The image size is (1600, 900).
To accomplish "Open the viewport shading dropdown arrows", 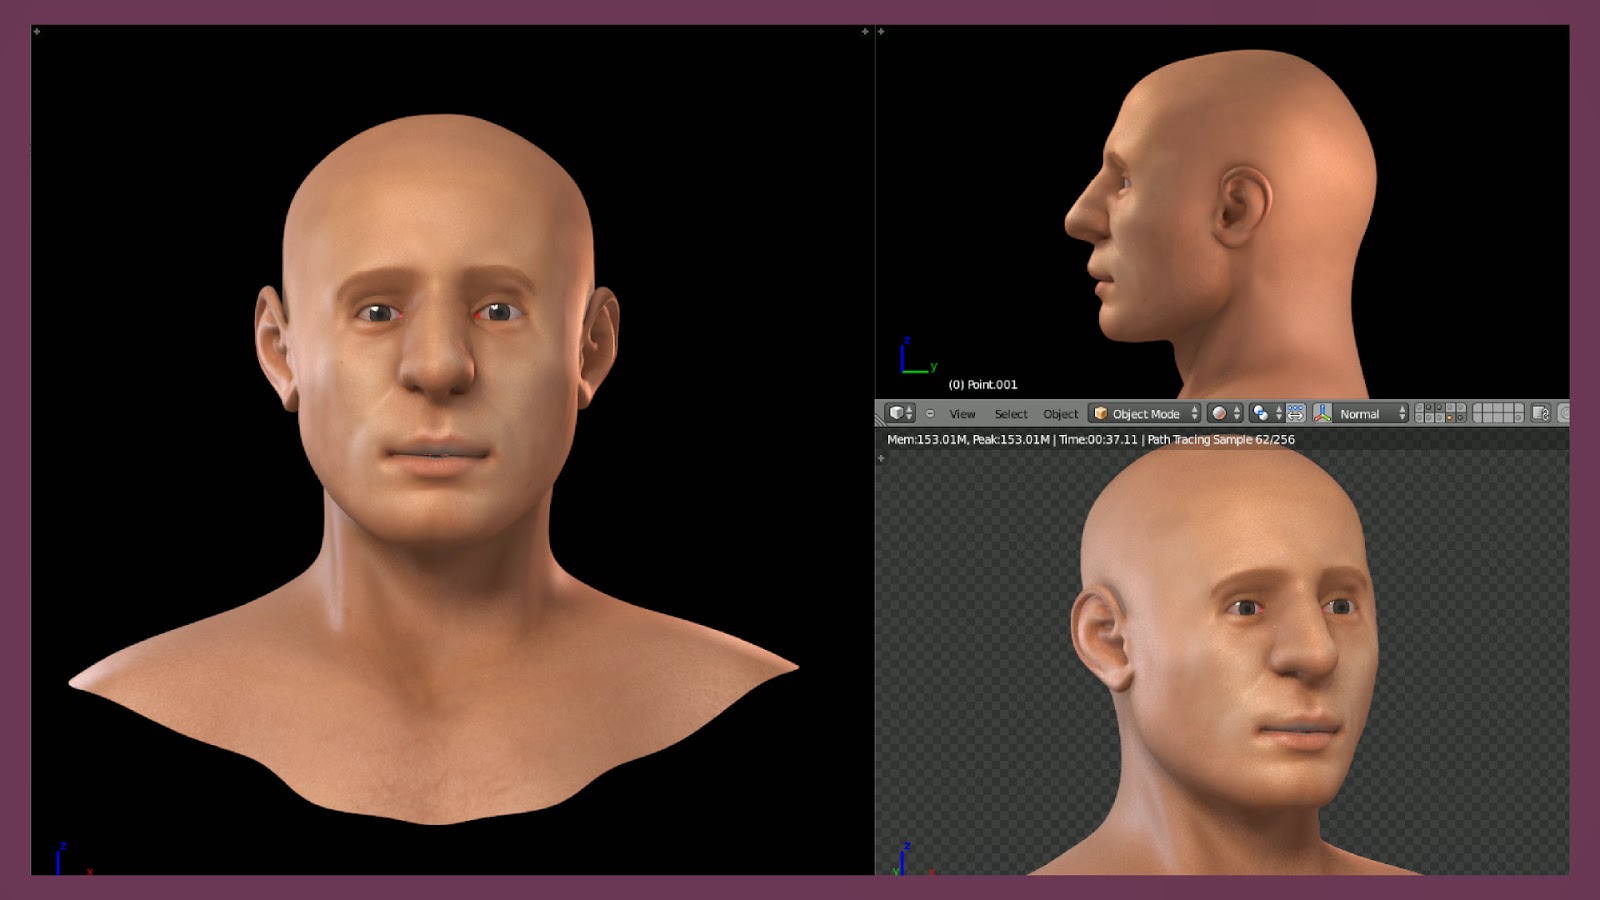I will click(x=1237, y=414).
